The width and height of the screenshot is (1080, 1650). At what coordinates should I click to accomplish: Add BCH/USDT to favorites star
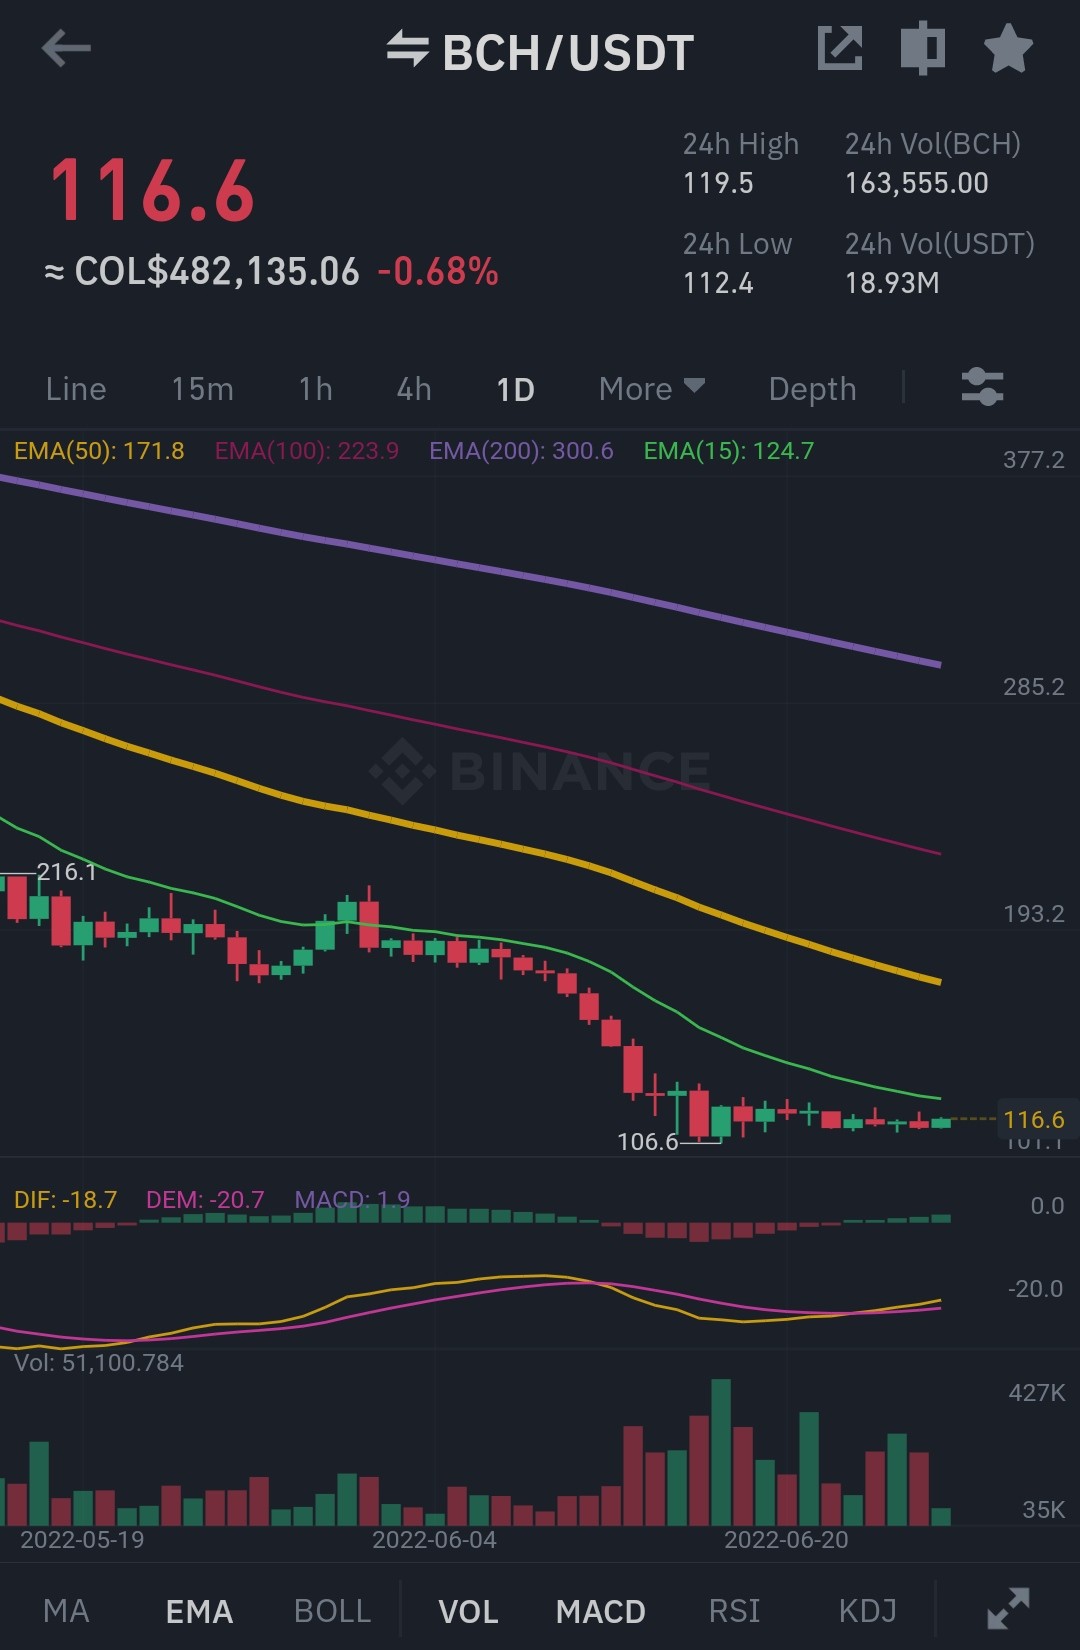coord(1008,48)
